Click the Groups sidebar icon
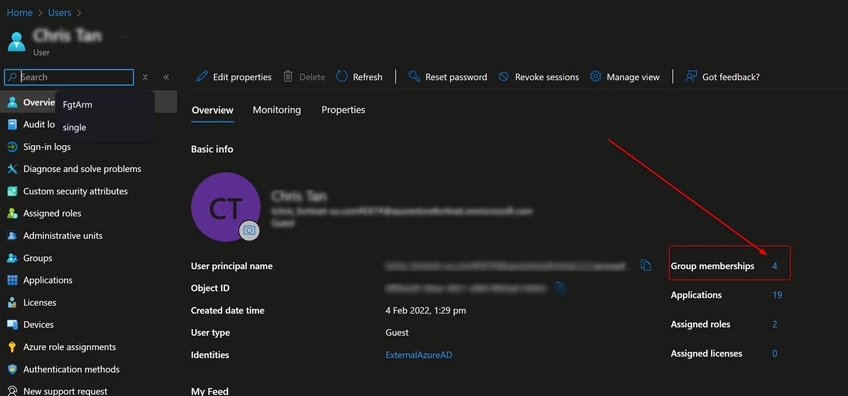Viewport: 848px width, 396px height. [12, 258]
